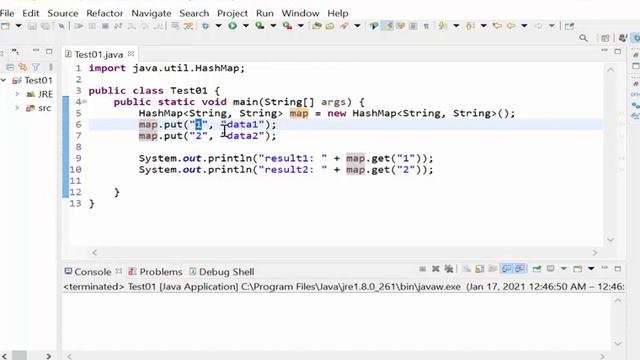This screenshot has width=640, height=360.
Task: Open the Previous Annotation dropdown arrow
Action: (x=484, y=26)
